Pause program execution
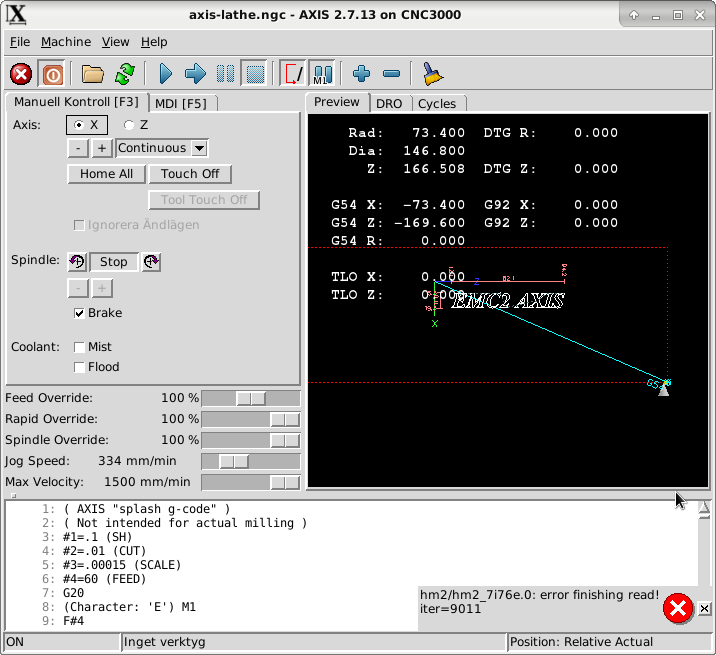The width and height of the screenshot is (716, 655). pos(225,74)
